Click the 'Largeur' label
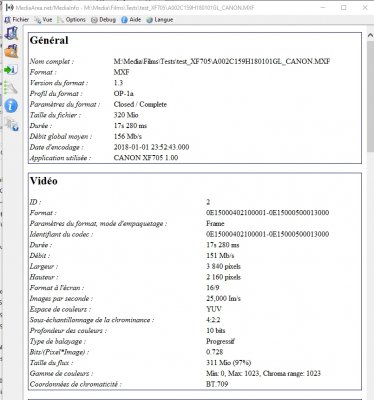374x400 pixels. pyautogui.click(x=44, y=266)
